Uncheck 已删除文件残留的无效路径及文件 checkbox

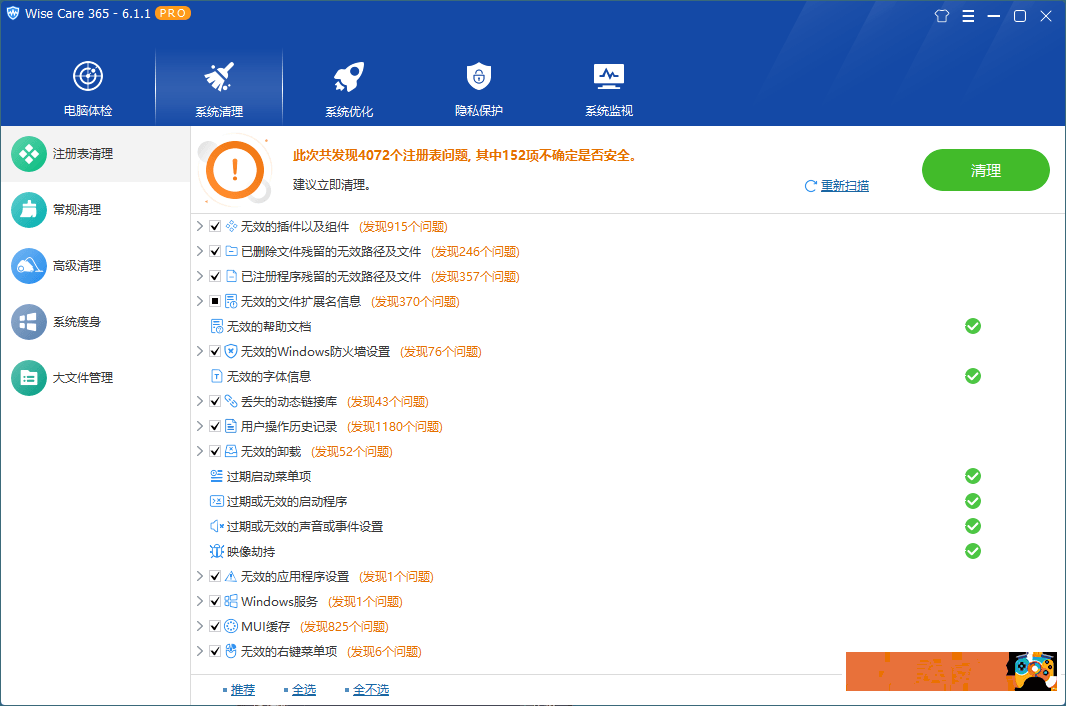(215, 252)
